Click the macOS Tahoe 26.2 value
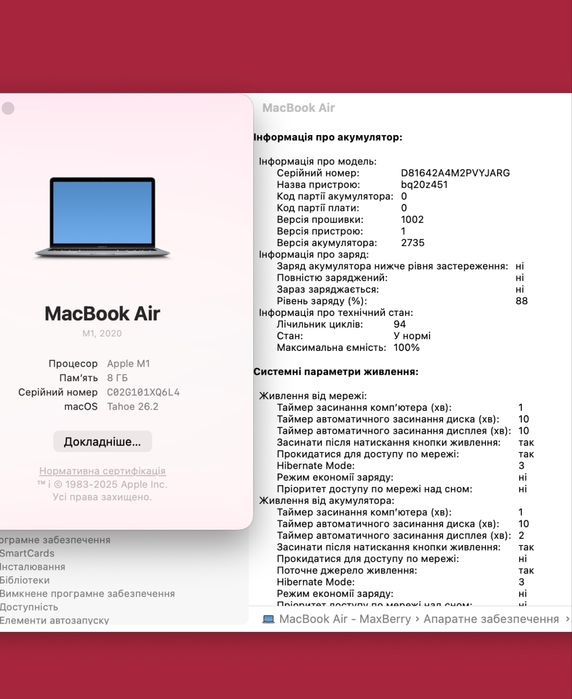The width and height of the screenshot is (572, 699). (x=133, y=407)
